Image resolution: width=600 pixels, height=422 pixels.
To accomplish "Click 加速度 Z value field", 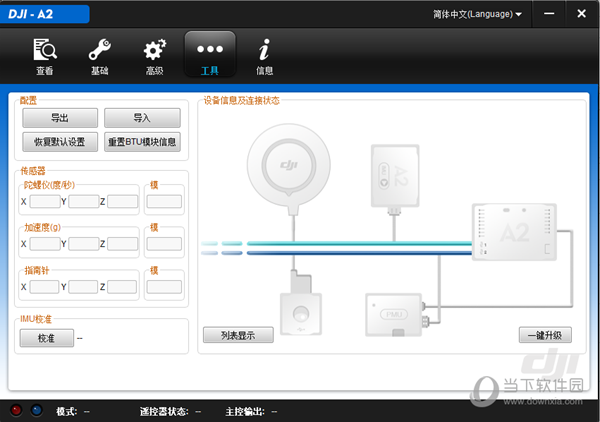I will (x=122, y=244).
